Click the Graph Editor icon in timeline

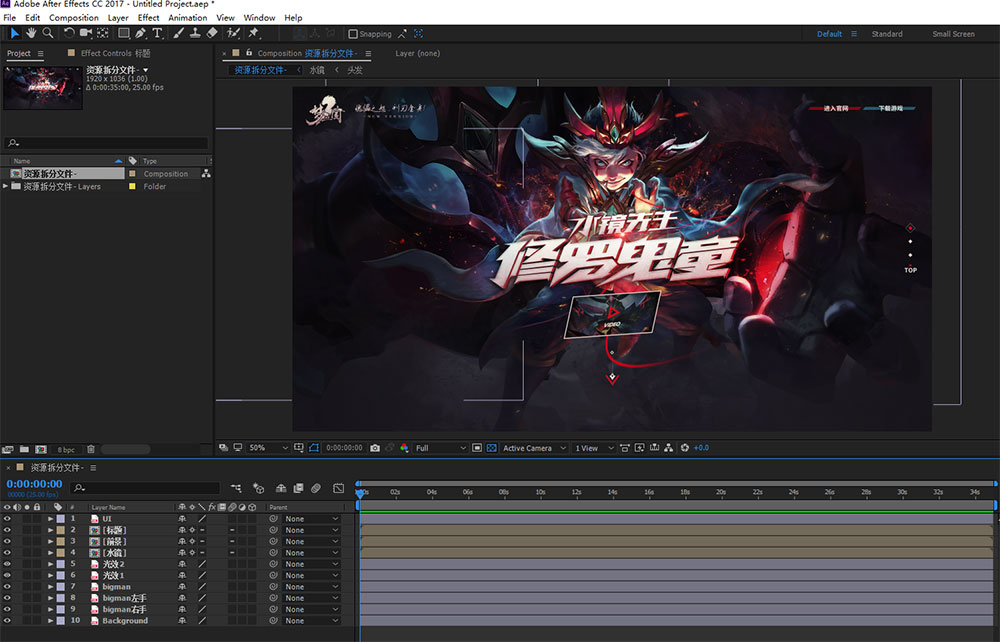(x=339, y=488)
